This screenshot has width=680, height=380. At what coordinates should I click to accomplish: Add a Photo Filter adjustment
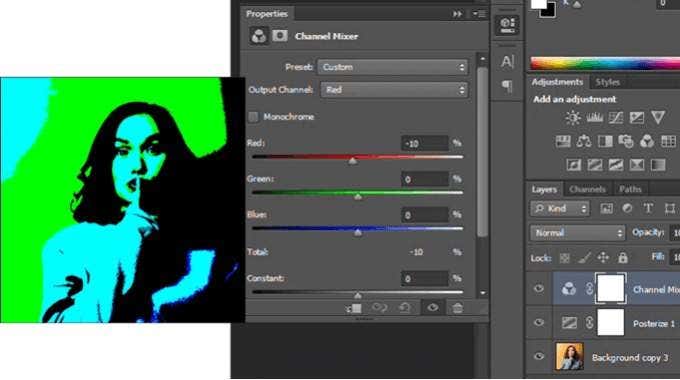(x=626, y=141)
